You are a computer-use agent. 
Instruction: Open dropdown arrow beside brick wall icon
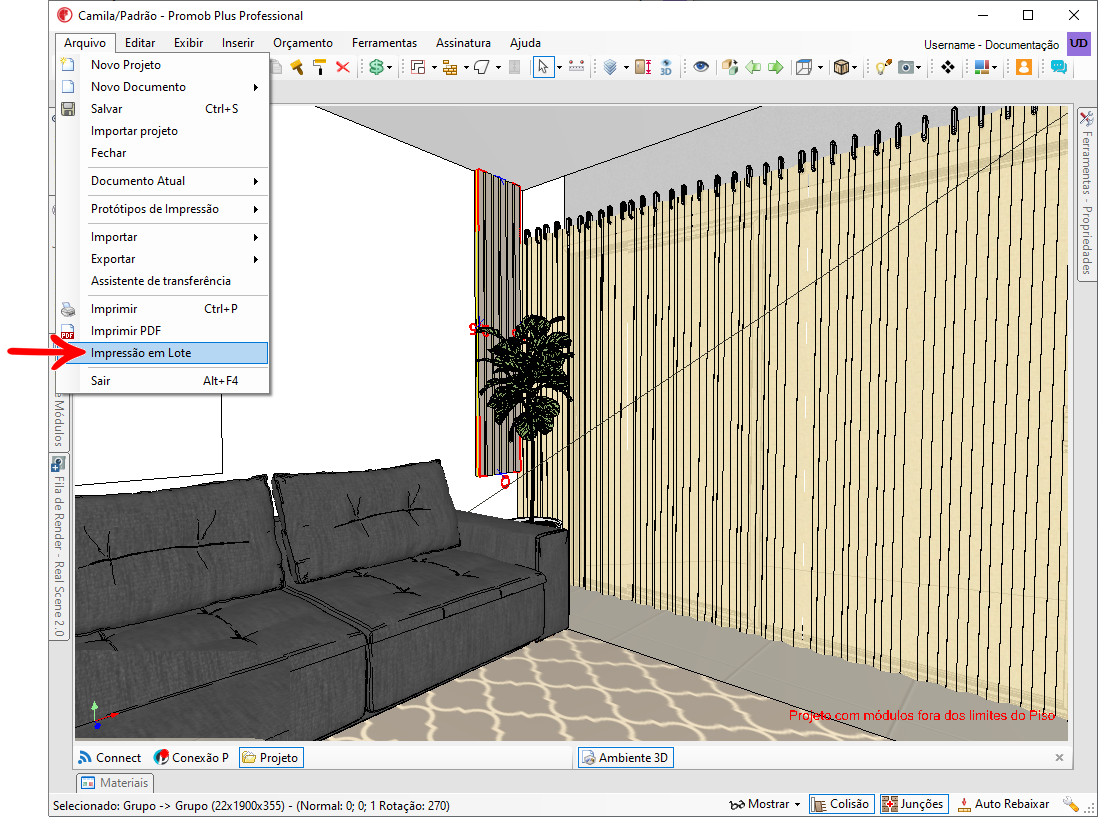pyautogui.click(x=466, y=68)
